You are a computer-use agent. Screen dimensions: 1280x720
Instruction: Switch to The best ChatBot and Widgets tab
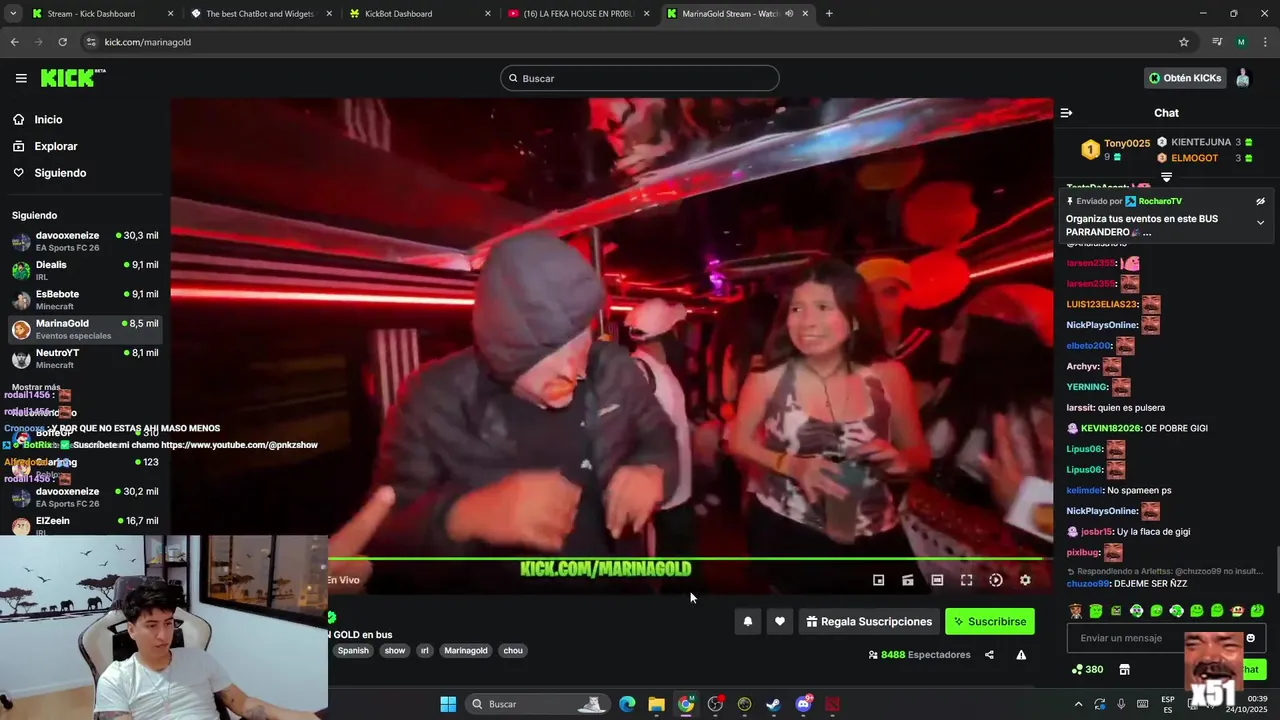(260, 14)
